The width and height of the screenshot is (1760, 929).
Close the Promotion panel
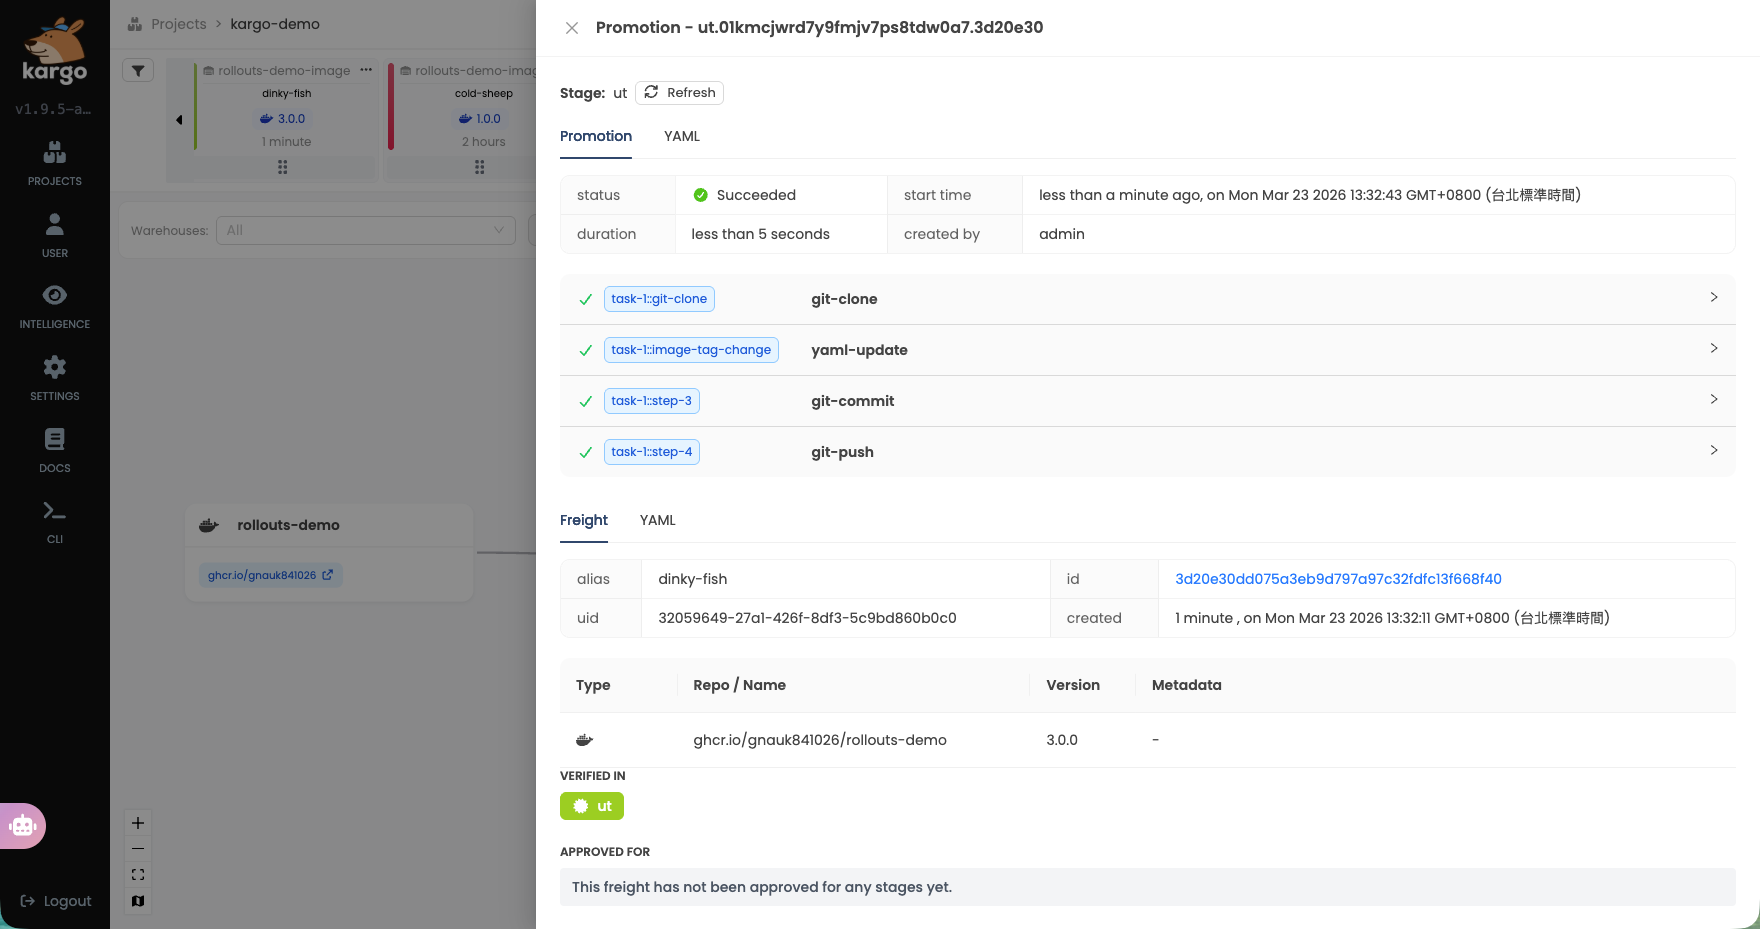[572, 28]
